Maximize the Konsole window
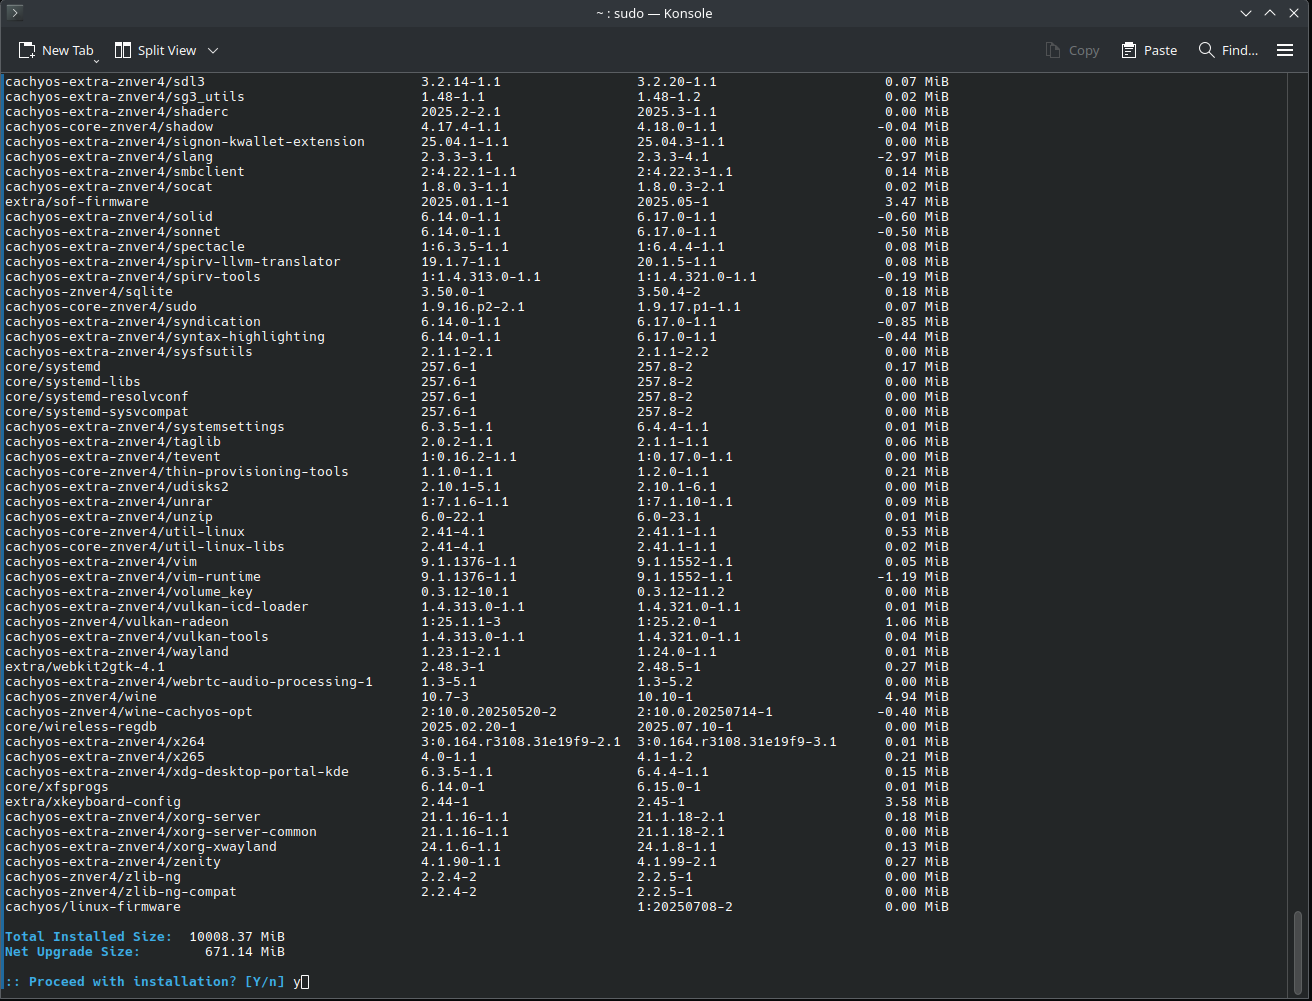This screenshot has width=1312, height=1001. [x=1270, y=13]
